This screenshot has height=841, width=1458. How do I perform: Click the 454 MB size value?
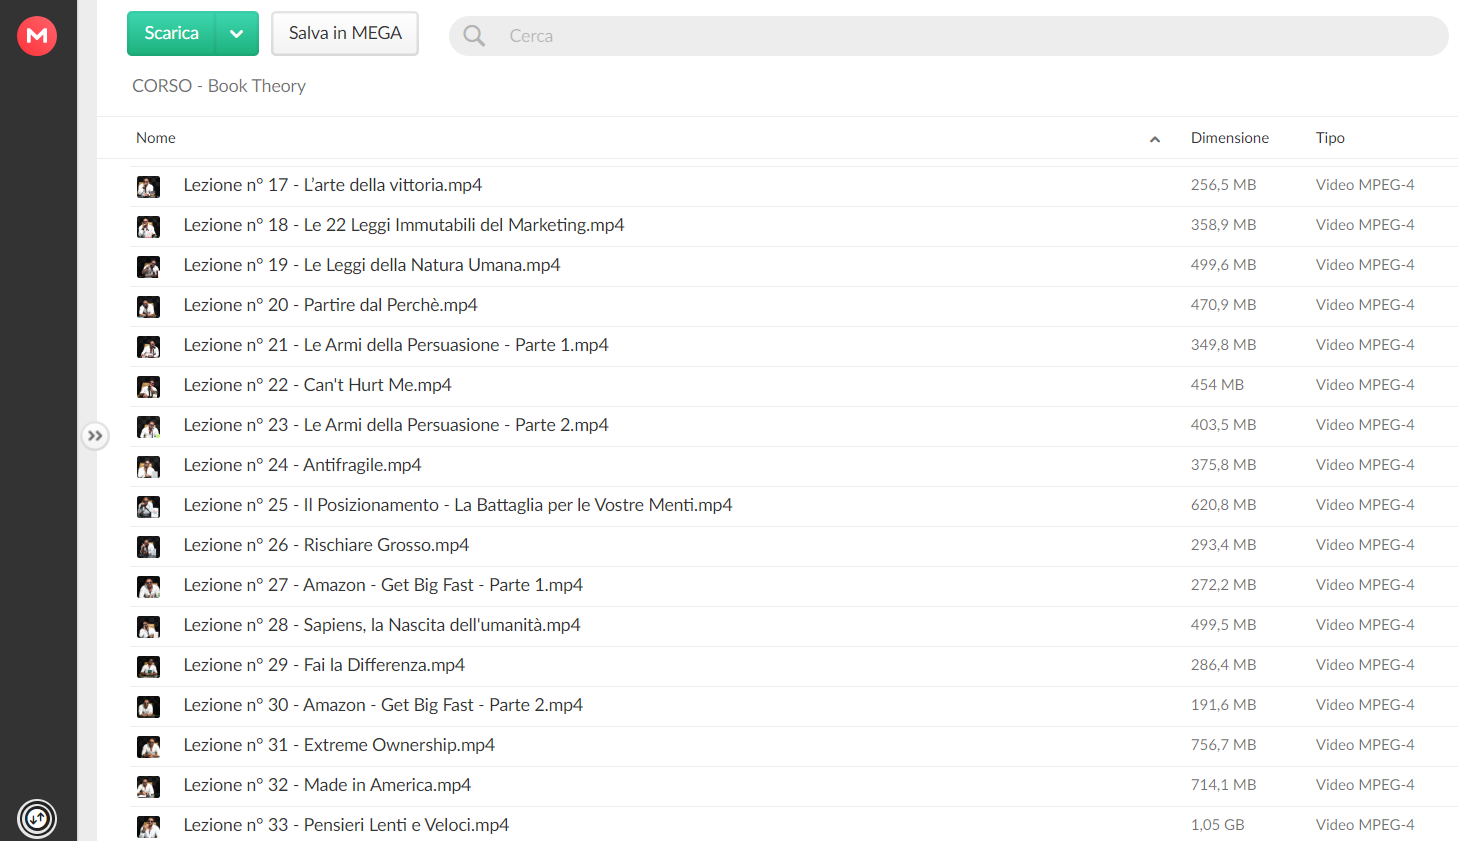click(1217, 385)
